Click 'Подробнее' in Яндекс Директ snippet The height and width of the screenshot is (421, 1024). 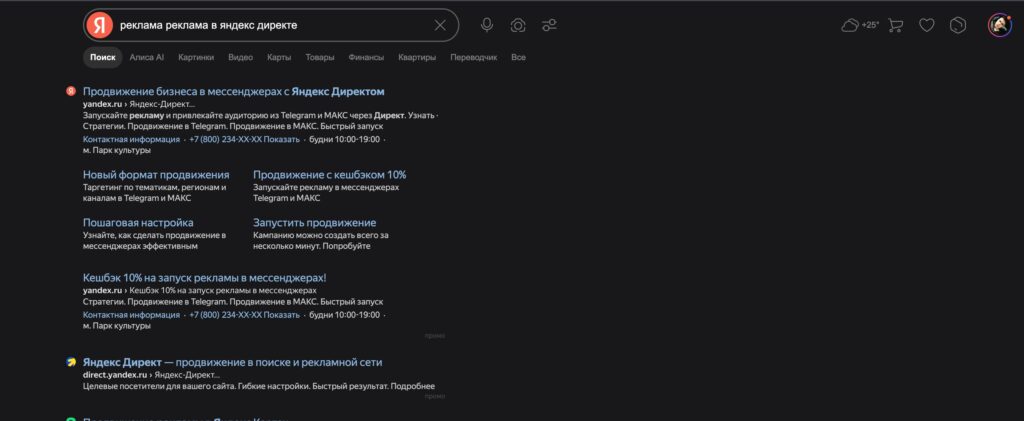pos(413,386)
